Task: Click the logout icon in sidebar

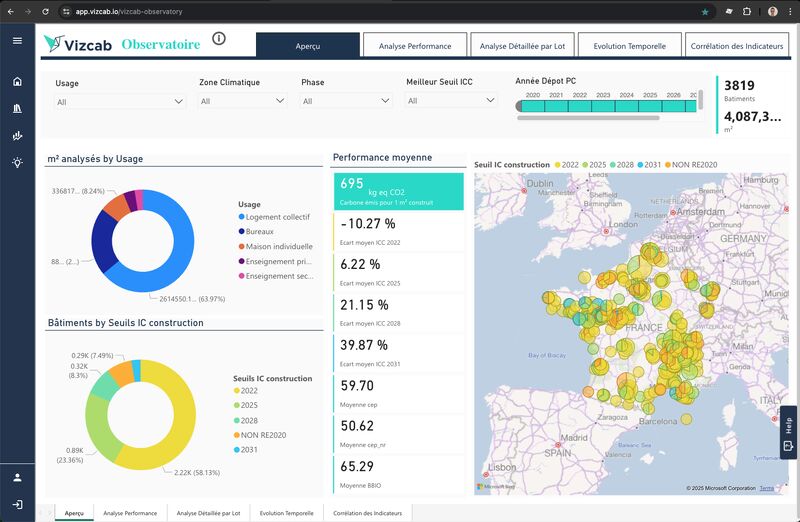Action: [17, 504]
